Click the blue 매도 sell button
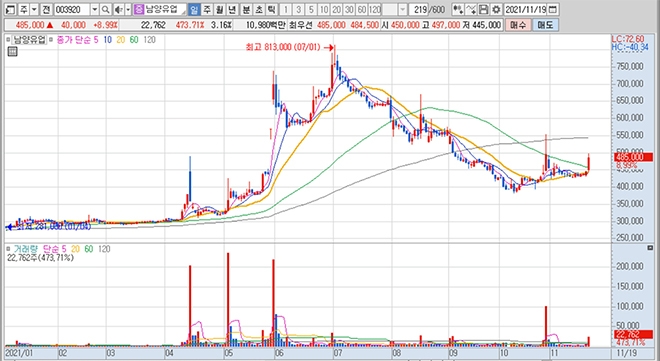The image size is (660, 361). [545, 25]
